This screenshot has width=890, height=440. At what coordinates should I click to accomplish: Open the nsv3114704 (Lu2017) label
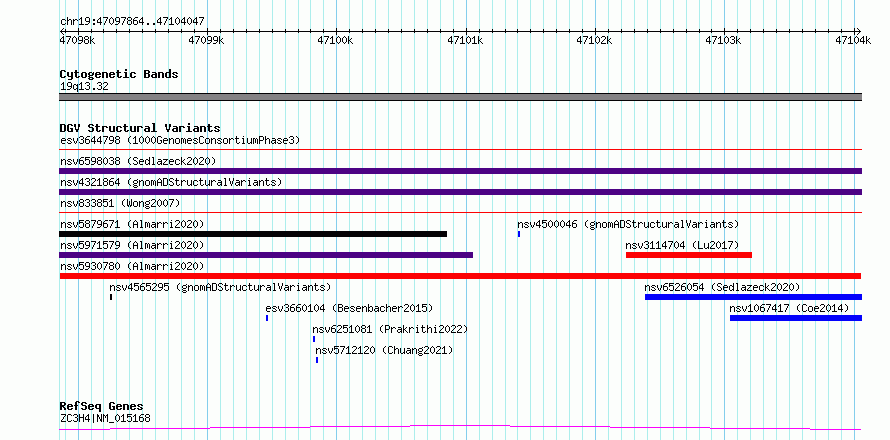(x=682, y=245)
